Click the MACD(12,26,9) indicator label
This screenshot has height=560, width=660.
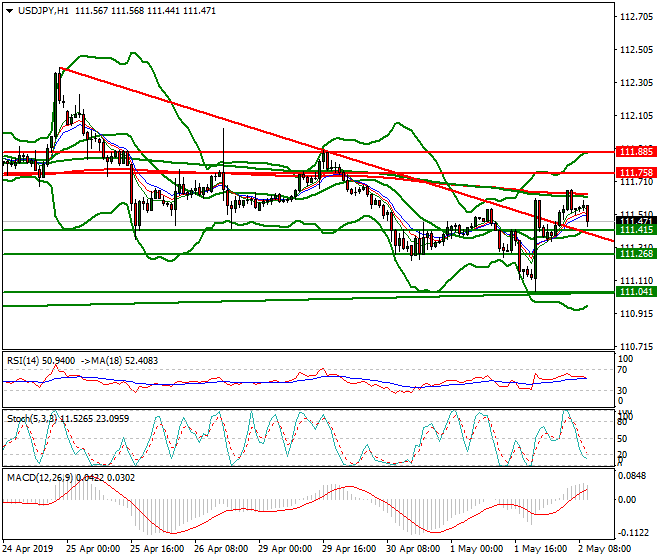coord(40,478)
